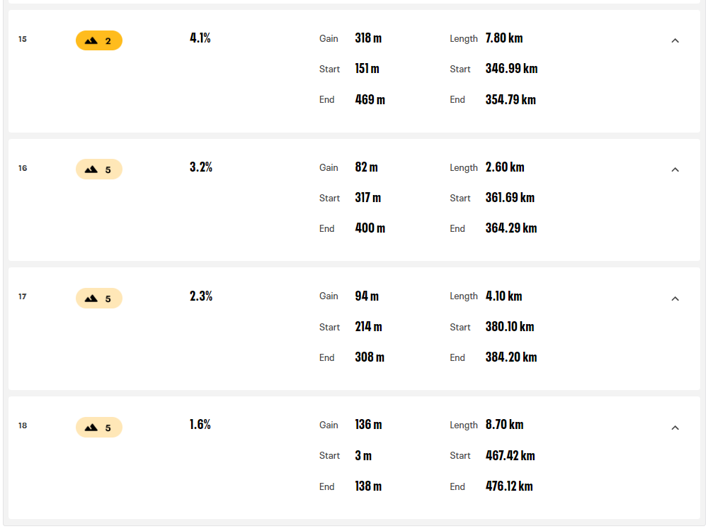Select the 1.6% gradient of climb 18
708x529 pixels.
pyautogui.click(x=200, y=425)
